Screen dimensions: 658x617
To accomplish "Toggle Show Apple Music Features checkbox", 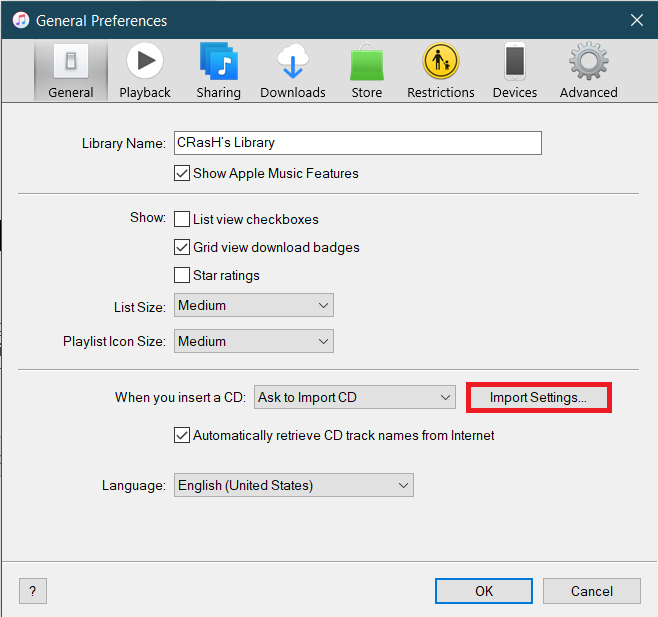I will tap(182, 173).
